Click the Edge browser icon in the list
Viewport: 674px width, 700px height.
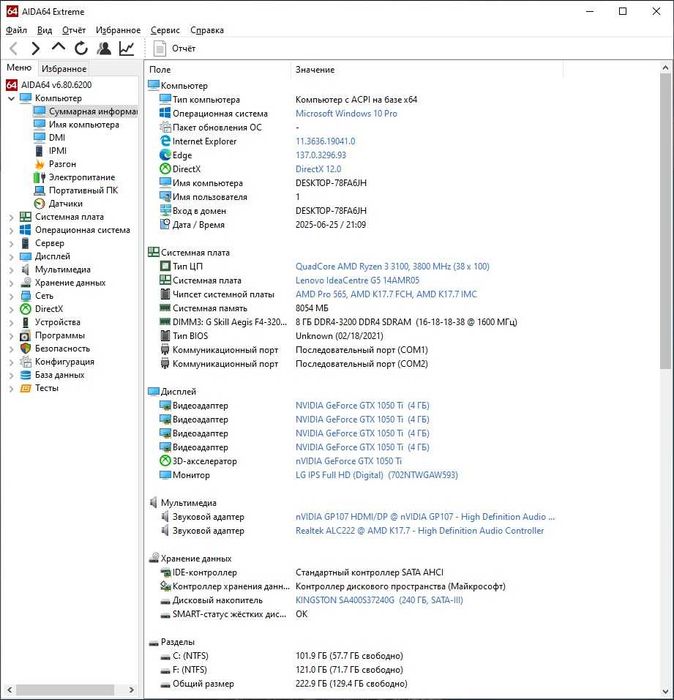click(165, 154)
